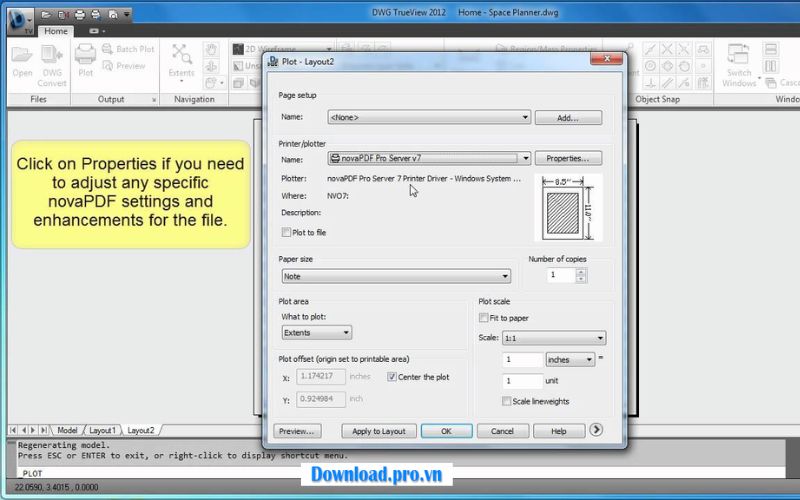The width and height of the screenshot is (800, 500).
Task: Toggle the Tangent object snap icon
Action: point(684,66)
